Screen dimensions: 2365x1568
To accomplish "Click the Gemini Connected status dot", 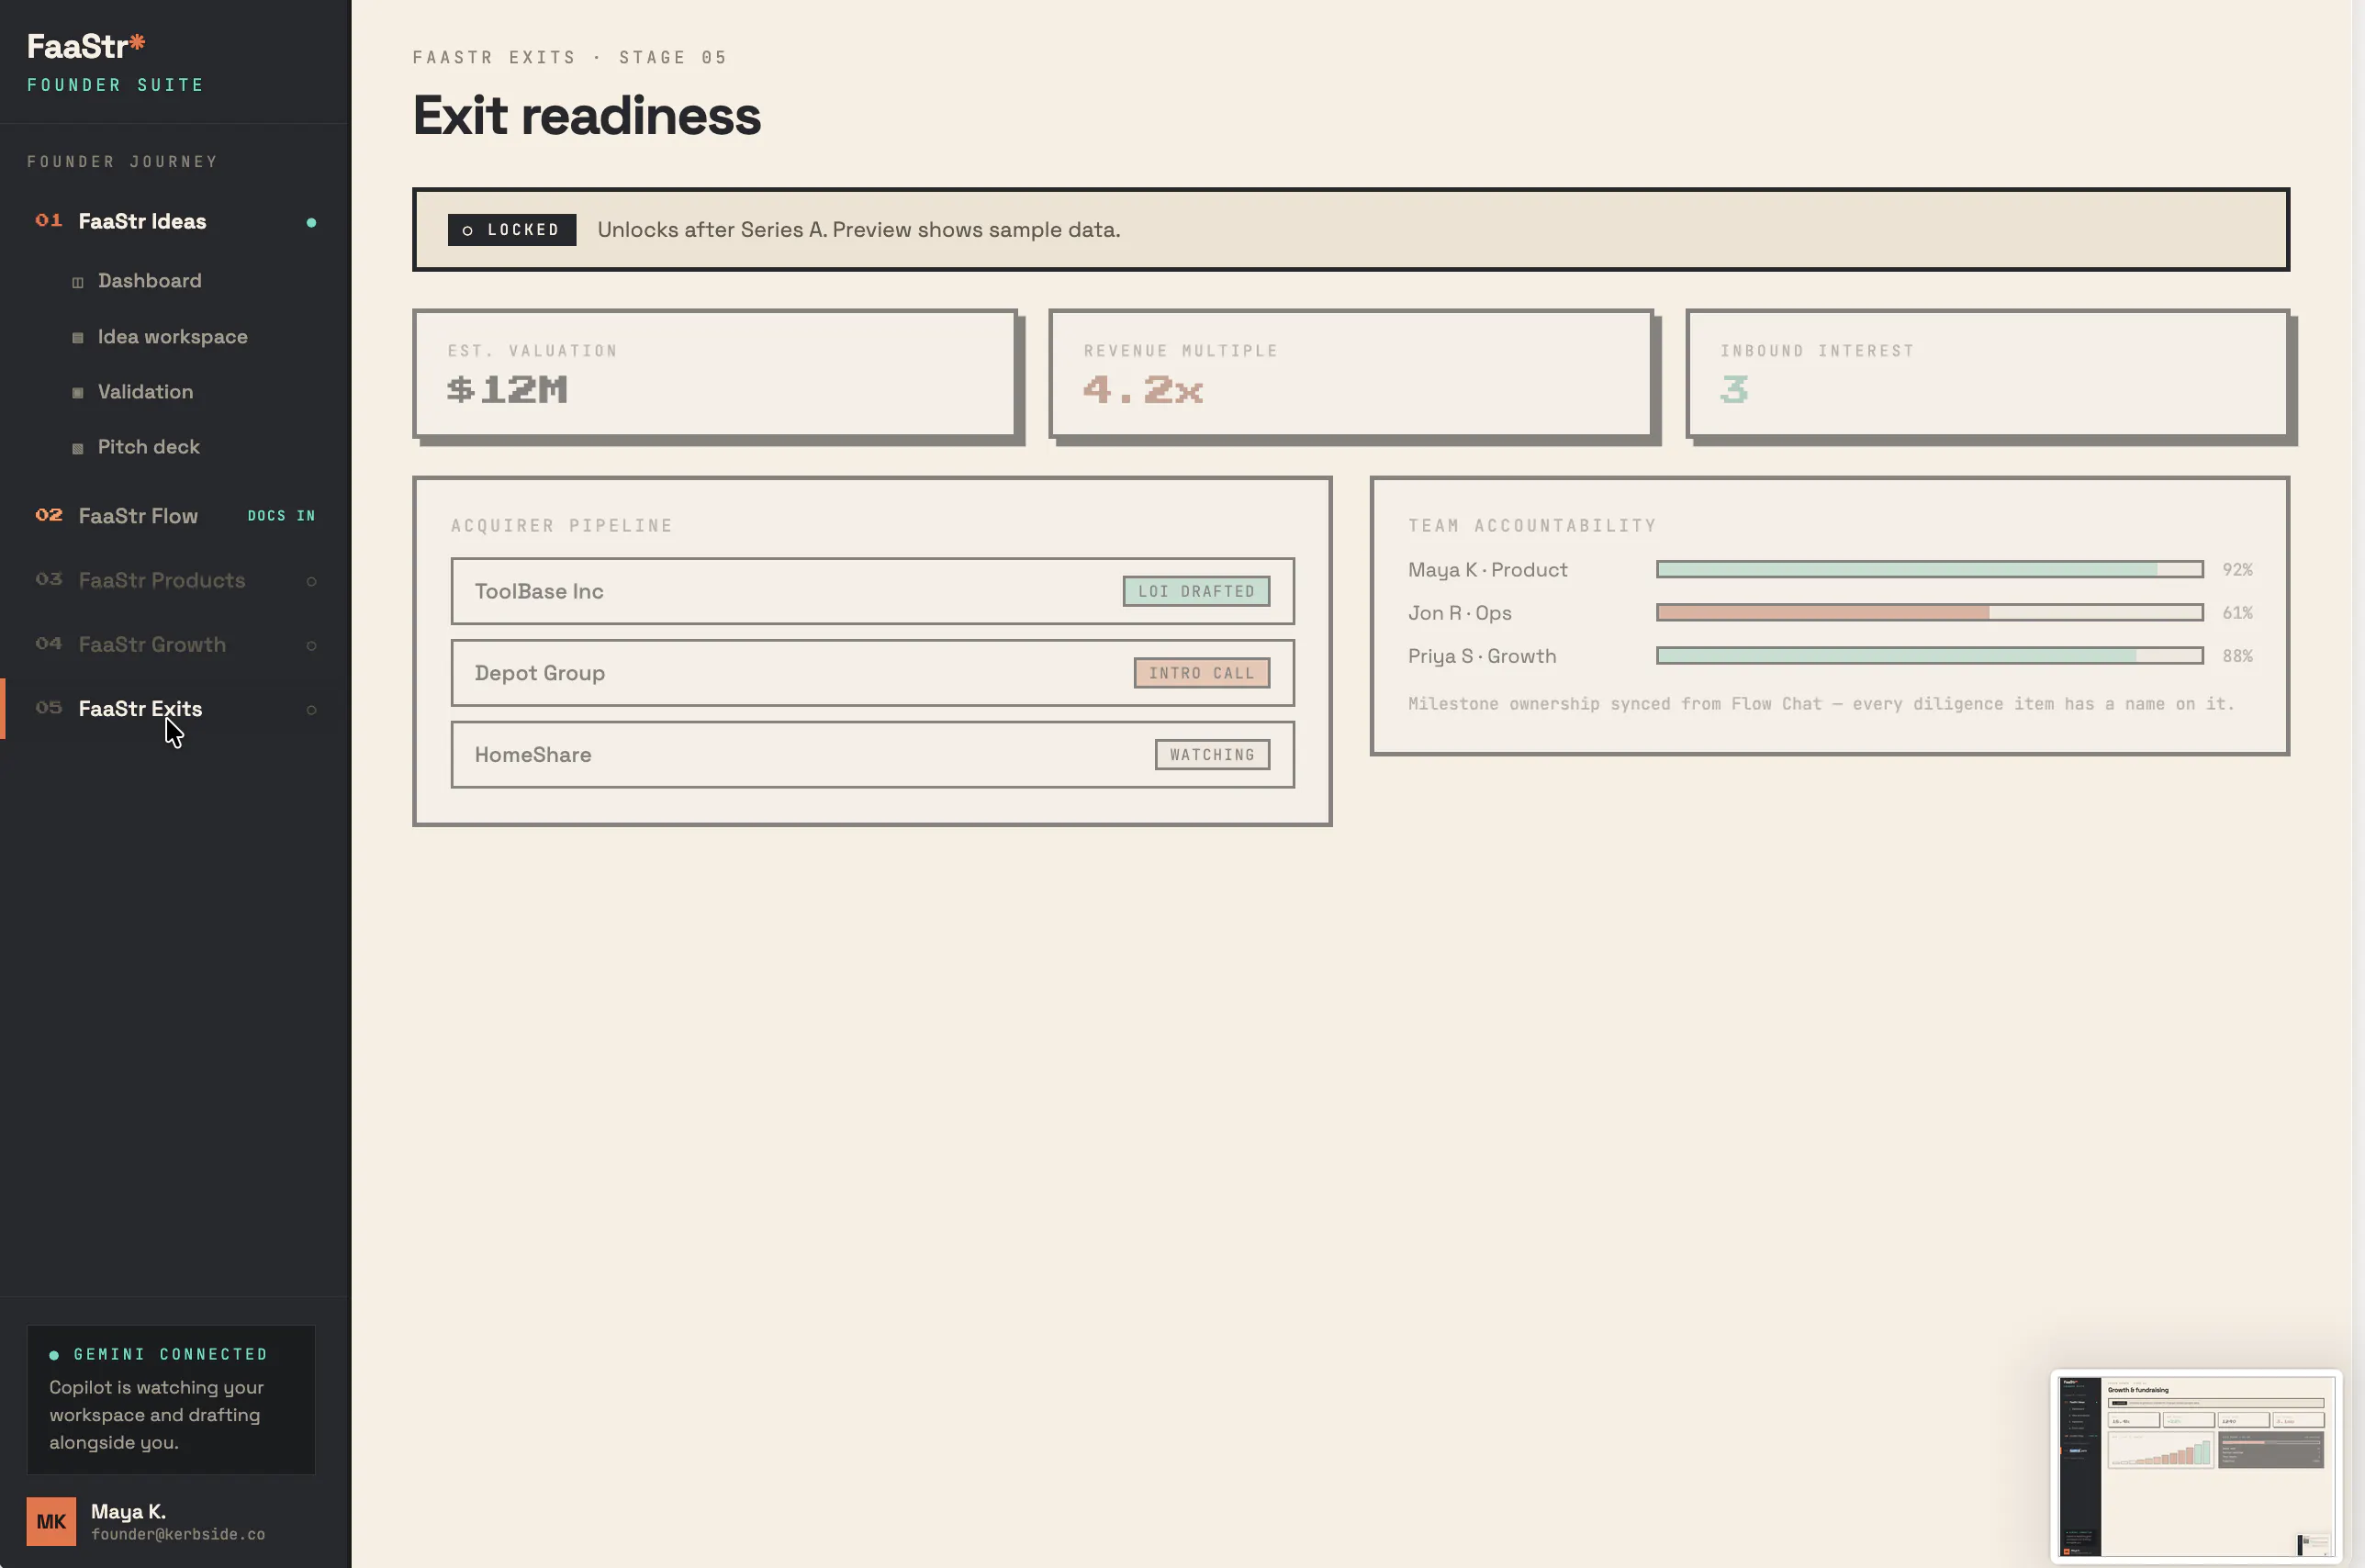I will tap(54, 1356).
